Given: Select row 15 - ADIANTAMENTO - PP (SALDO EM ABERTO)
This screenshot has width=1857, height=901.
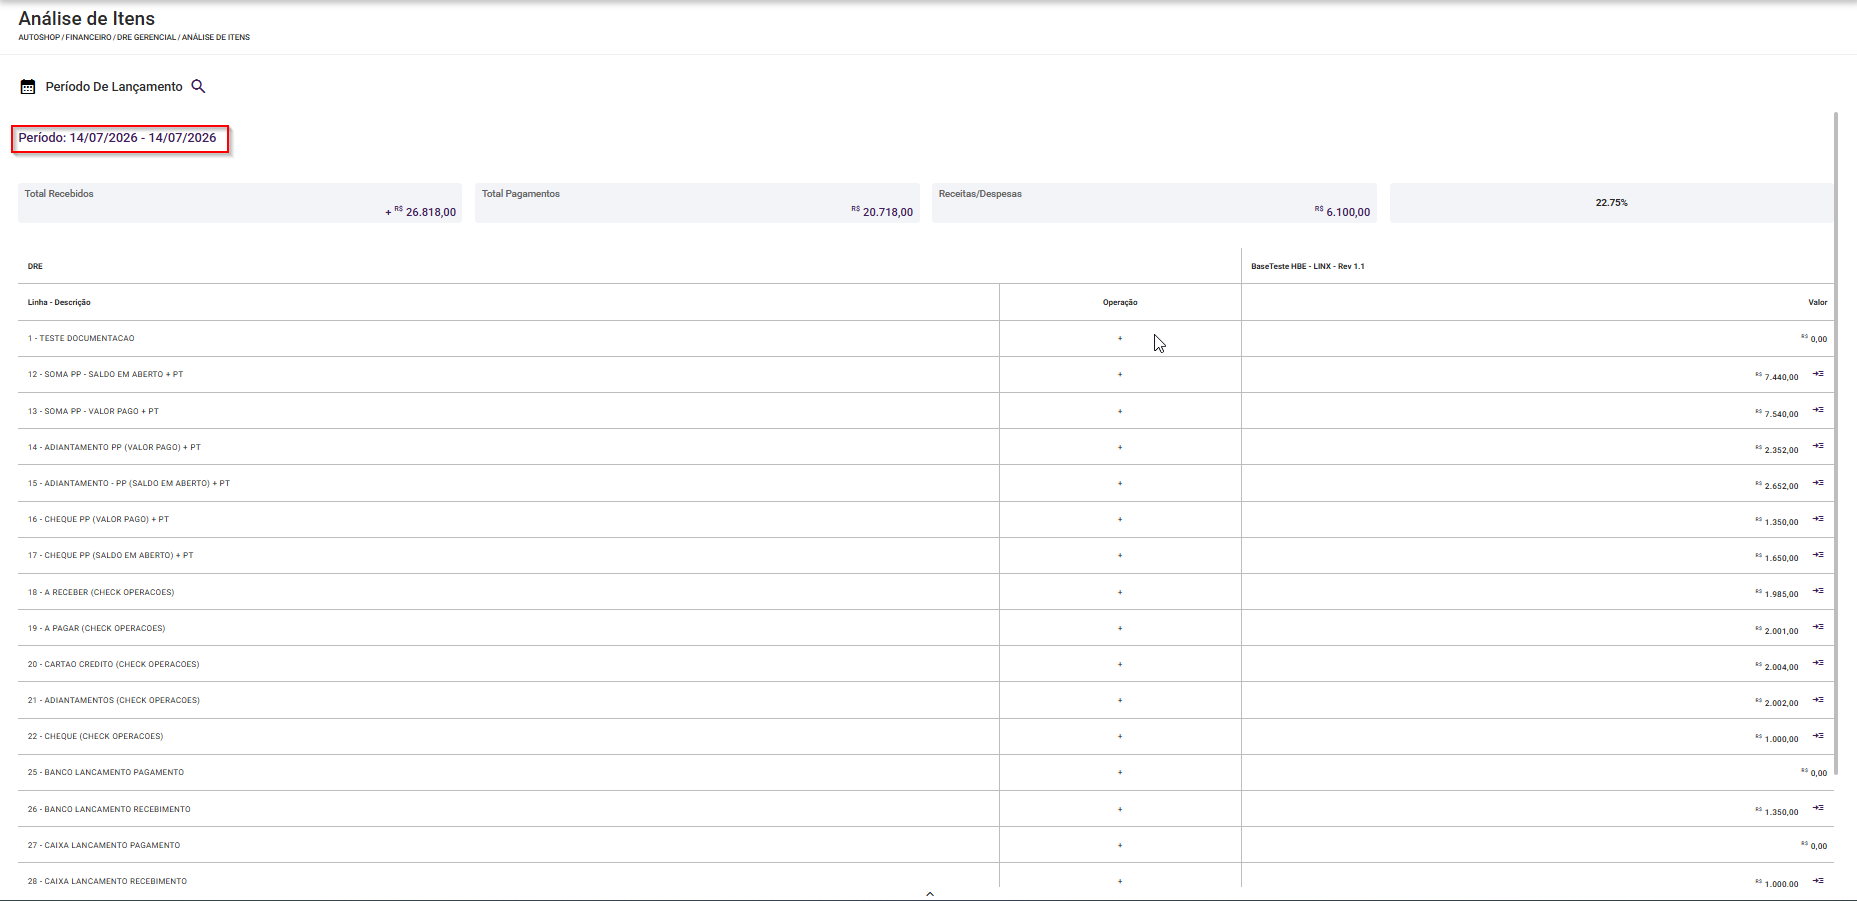Looking at the screenshot, I should (926, 483).
